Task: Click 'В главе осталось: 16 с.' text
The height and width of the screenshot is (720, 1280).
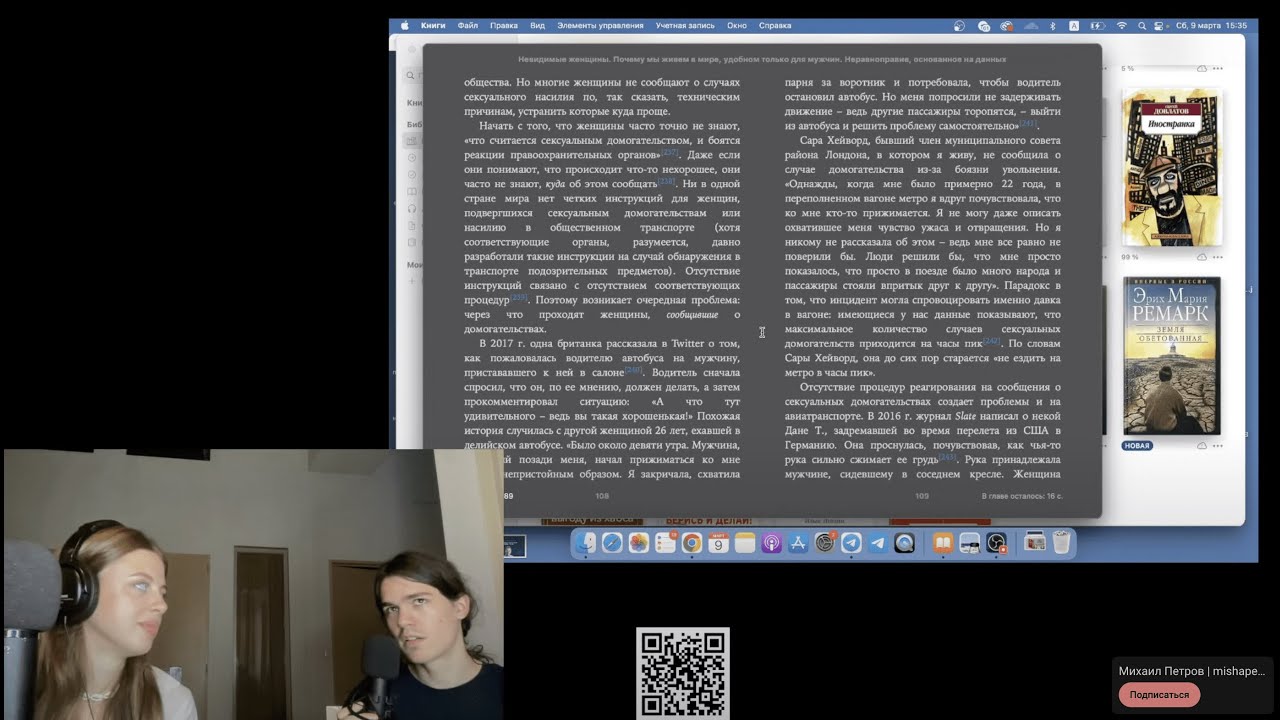Action: tap(1022, 496)
